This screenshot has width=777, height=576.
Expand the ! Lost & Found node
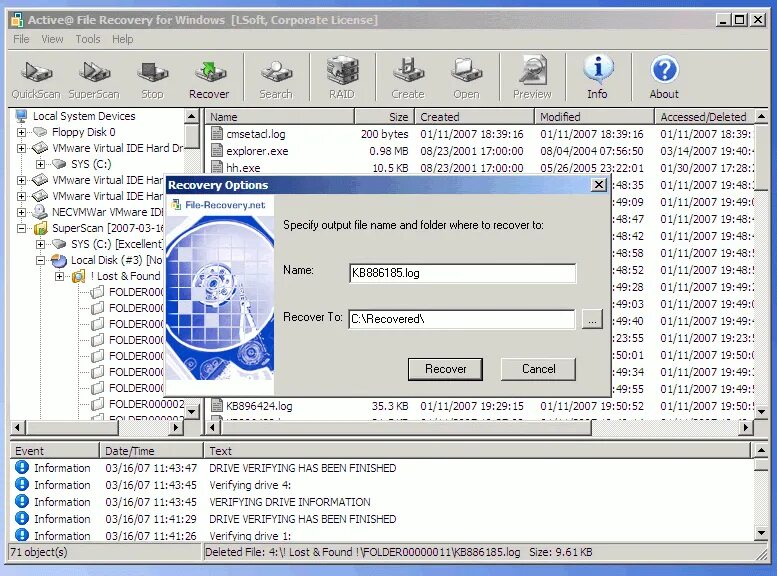click(59, 277)
